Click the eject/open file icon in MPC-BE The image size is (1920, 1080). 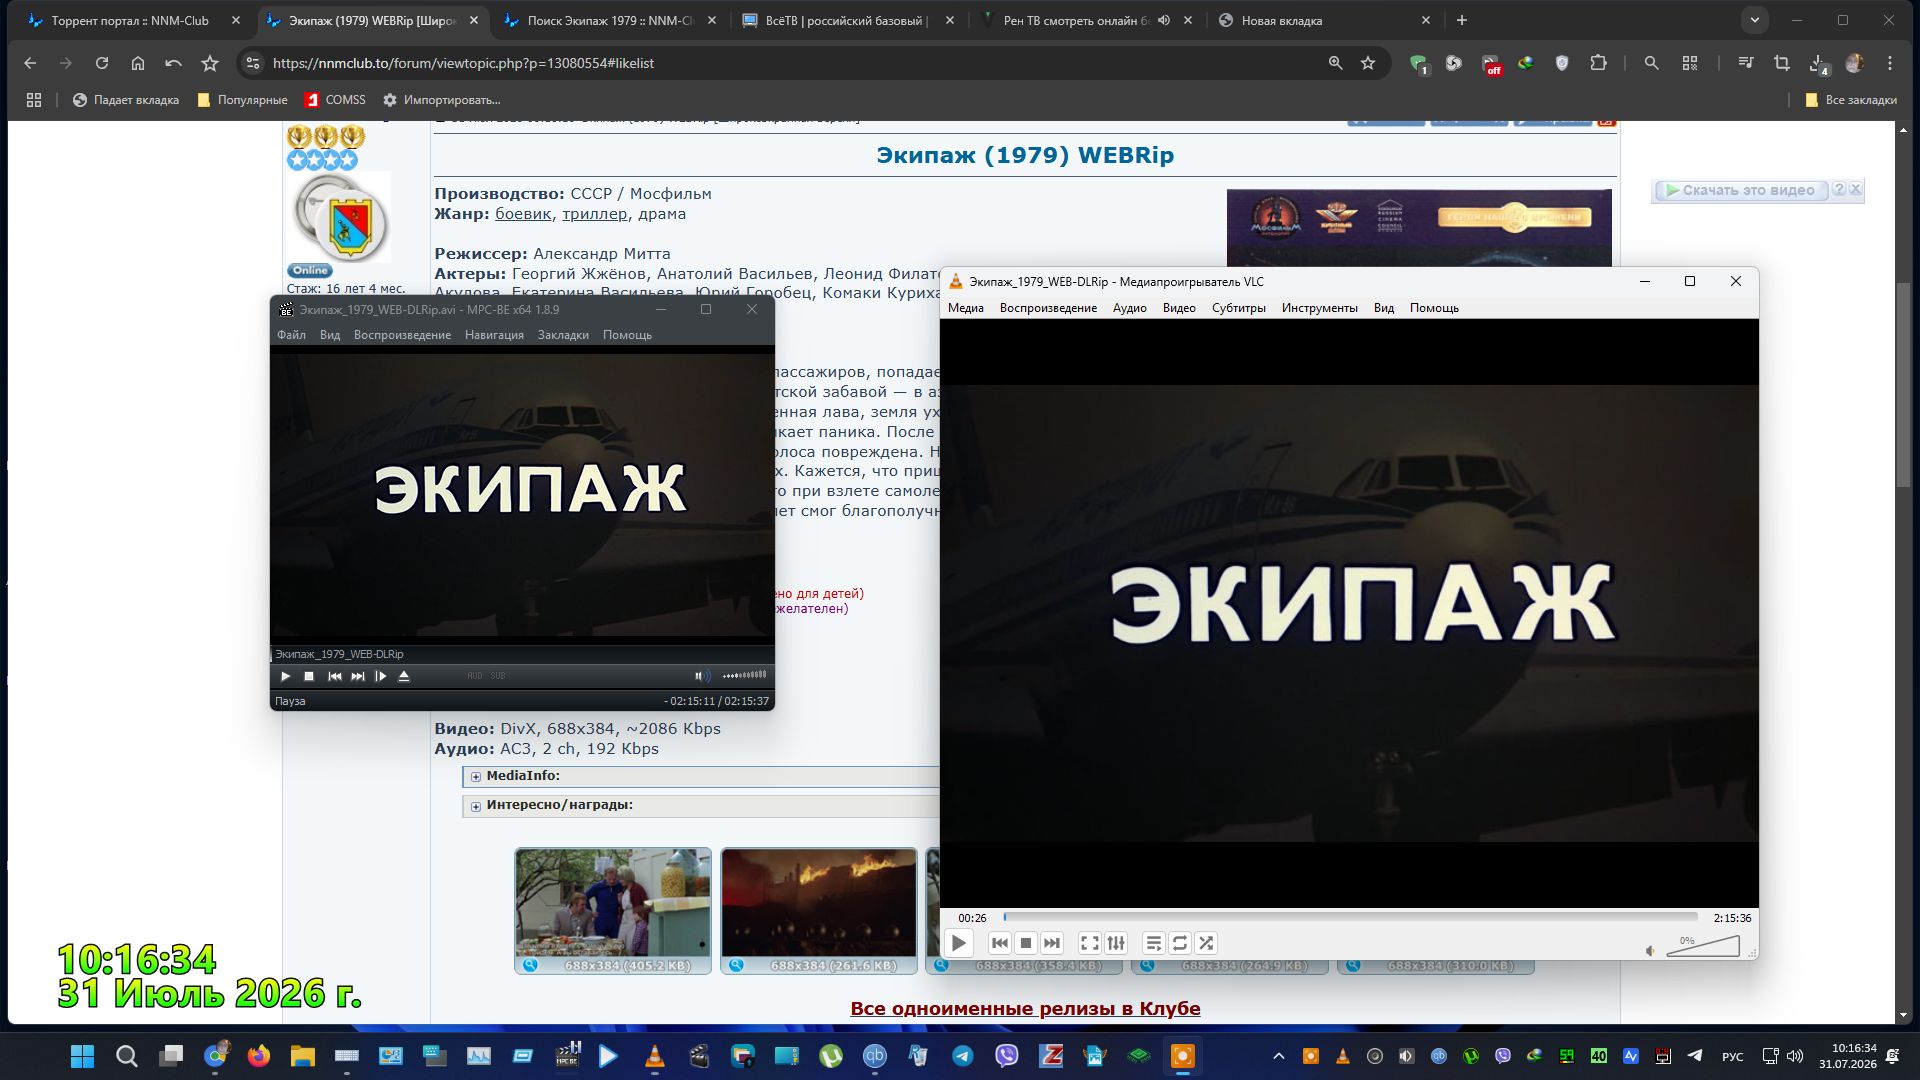(404, 677)
